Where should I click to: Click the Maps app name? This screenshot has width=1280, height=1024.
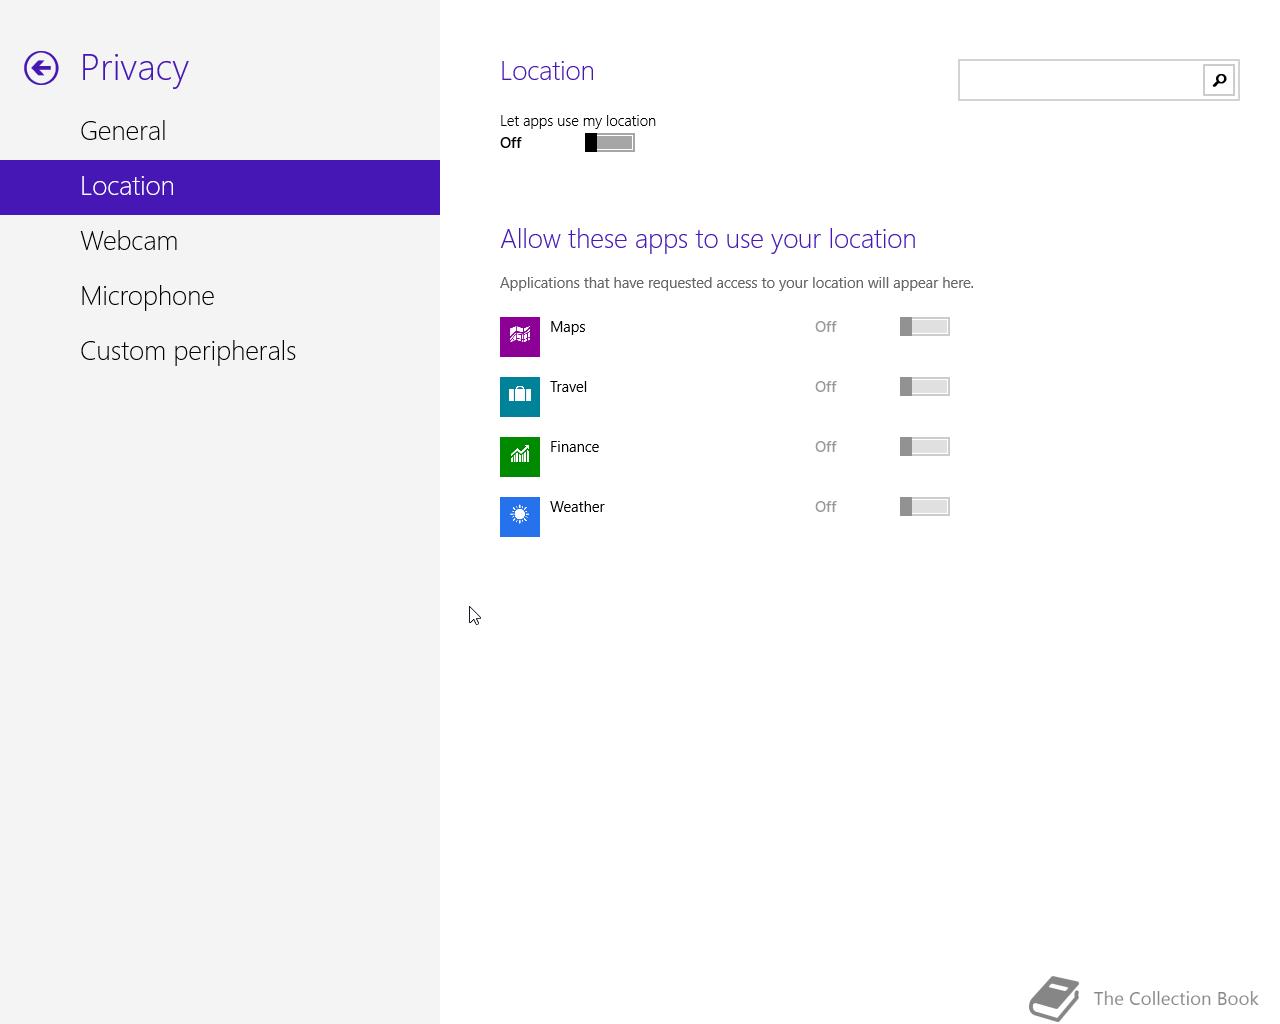[x=568, y=327]
